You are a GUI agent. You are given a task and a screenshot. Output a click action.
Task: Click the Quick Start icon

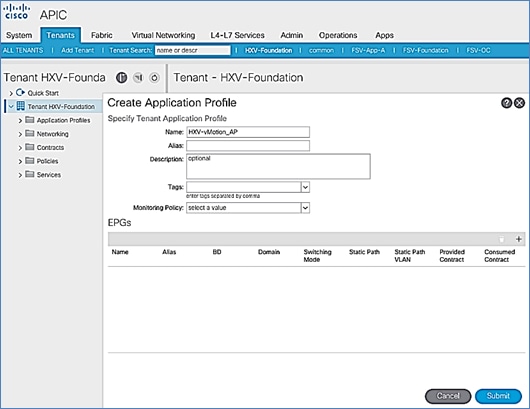[20, 92]
